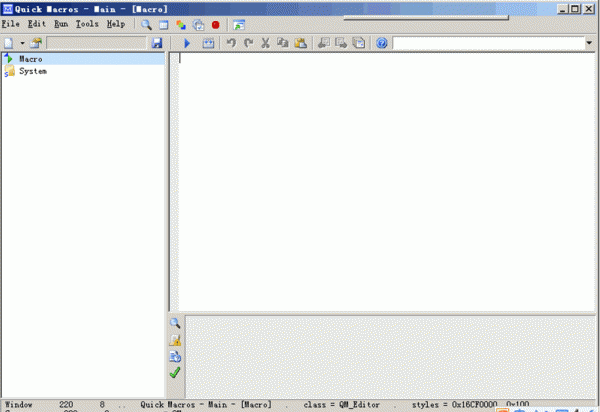Screen dimensions: 600x412
Task: Click the 'class = QM_Editor' status bar text
Action: (x=341, y=404)
